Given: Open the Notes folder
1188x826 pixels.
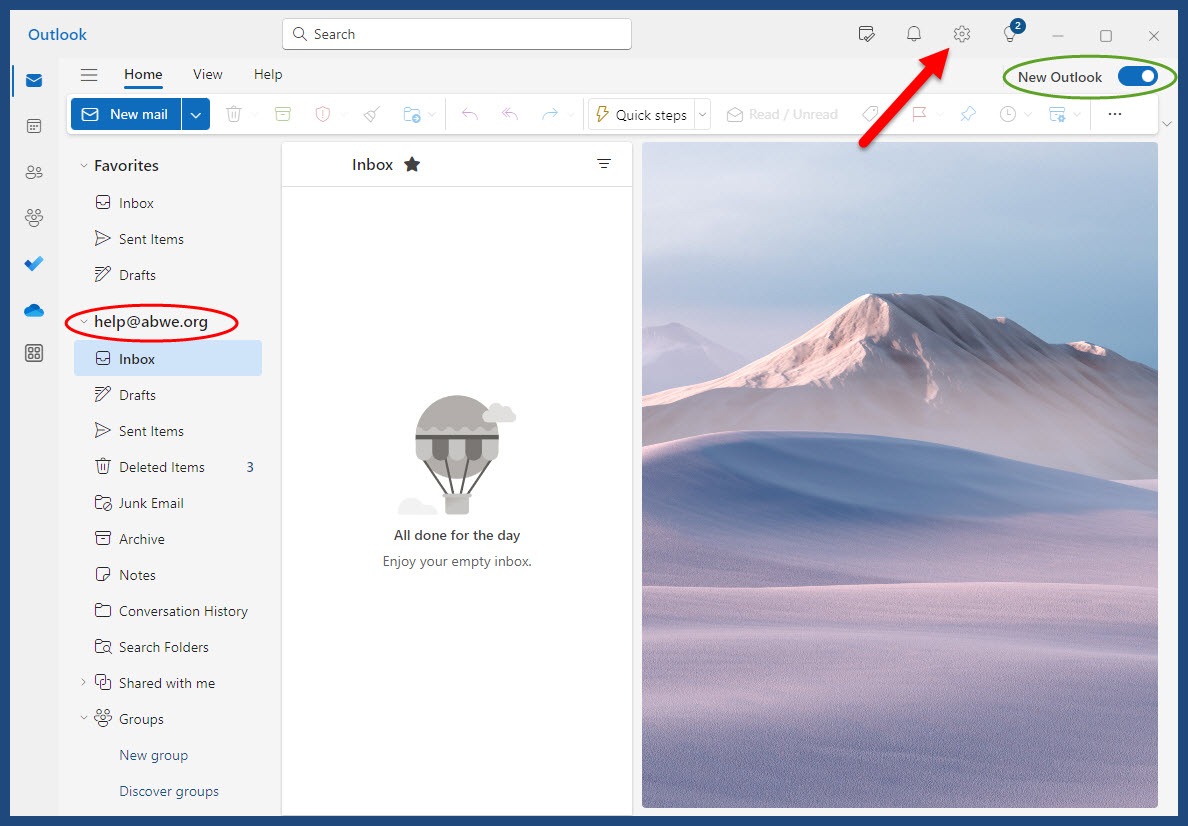Looking at the screenshot, I should (168, 575).
